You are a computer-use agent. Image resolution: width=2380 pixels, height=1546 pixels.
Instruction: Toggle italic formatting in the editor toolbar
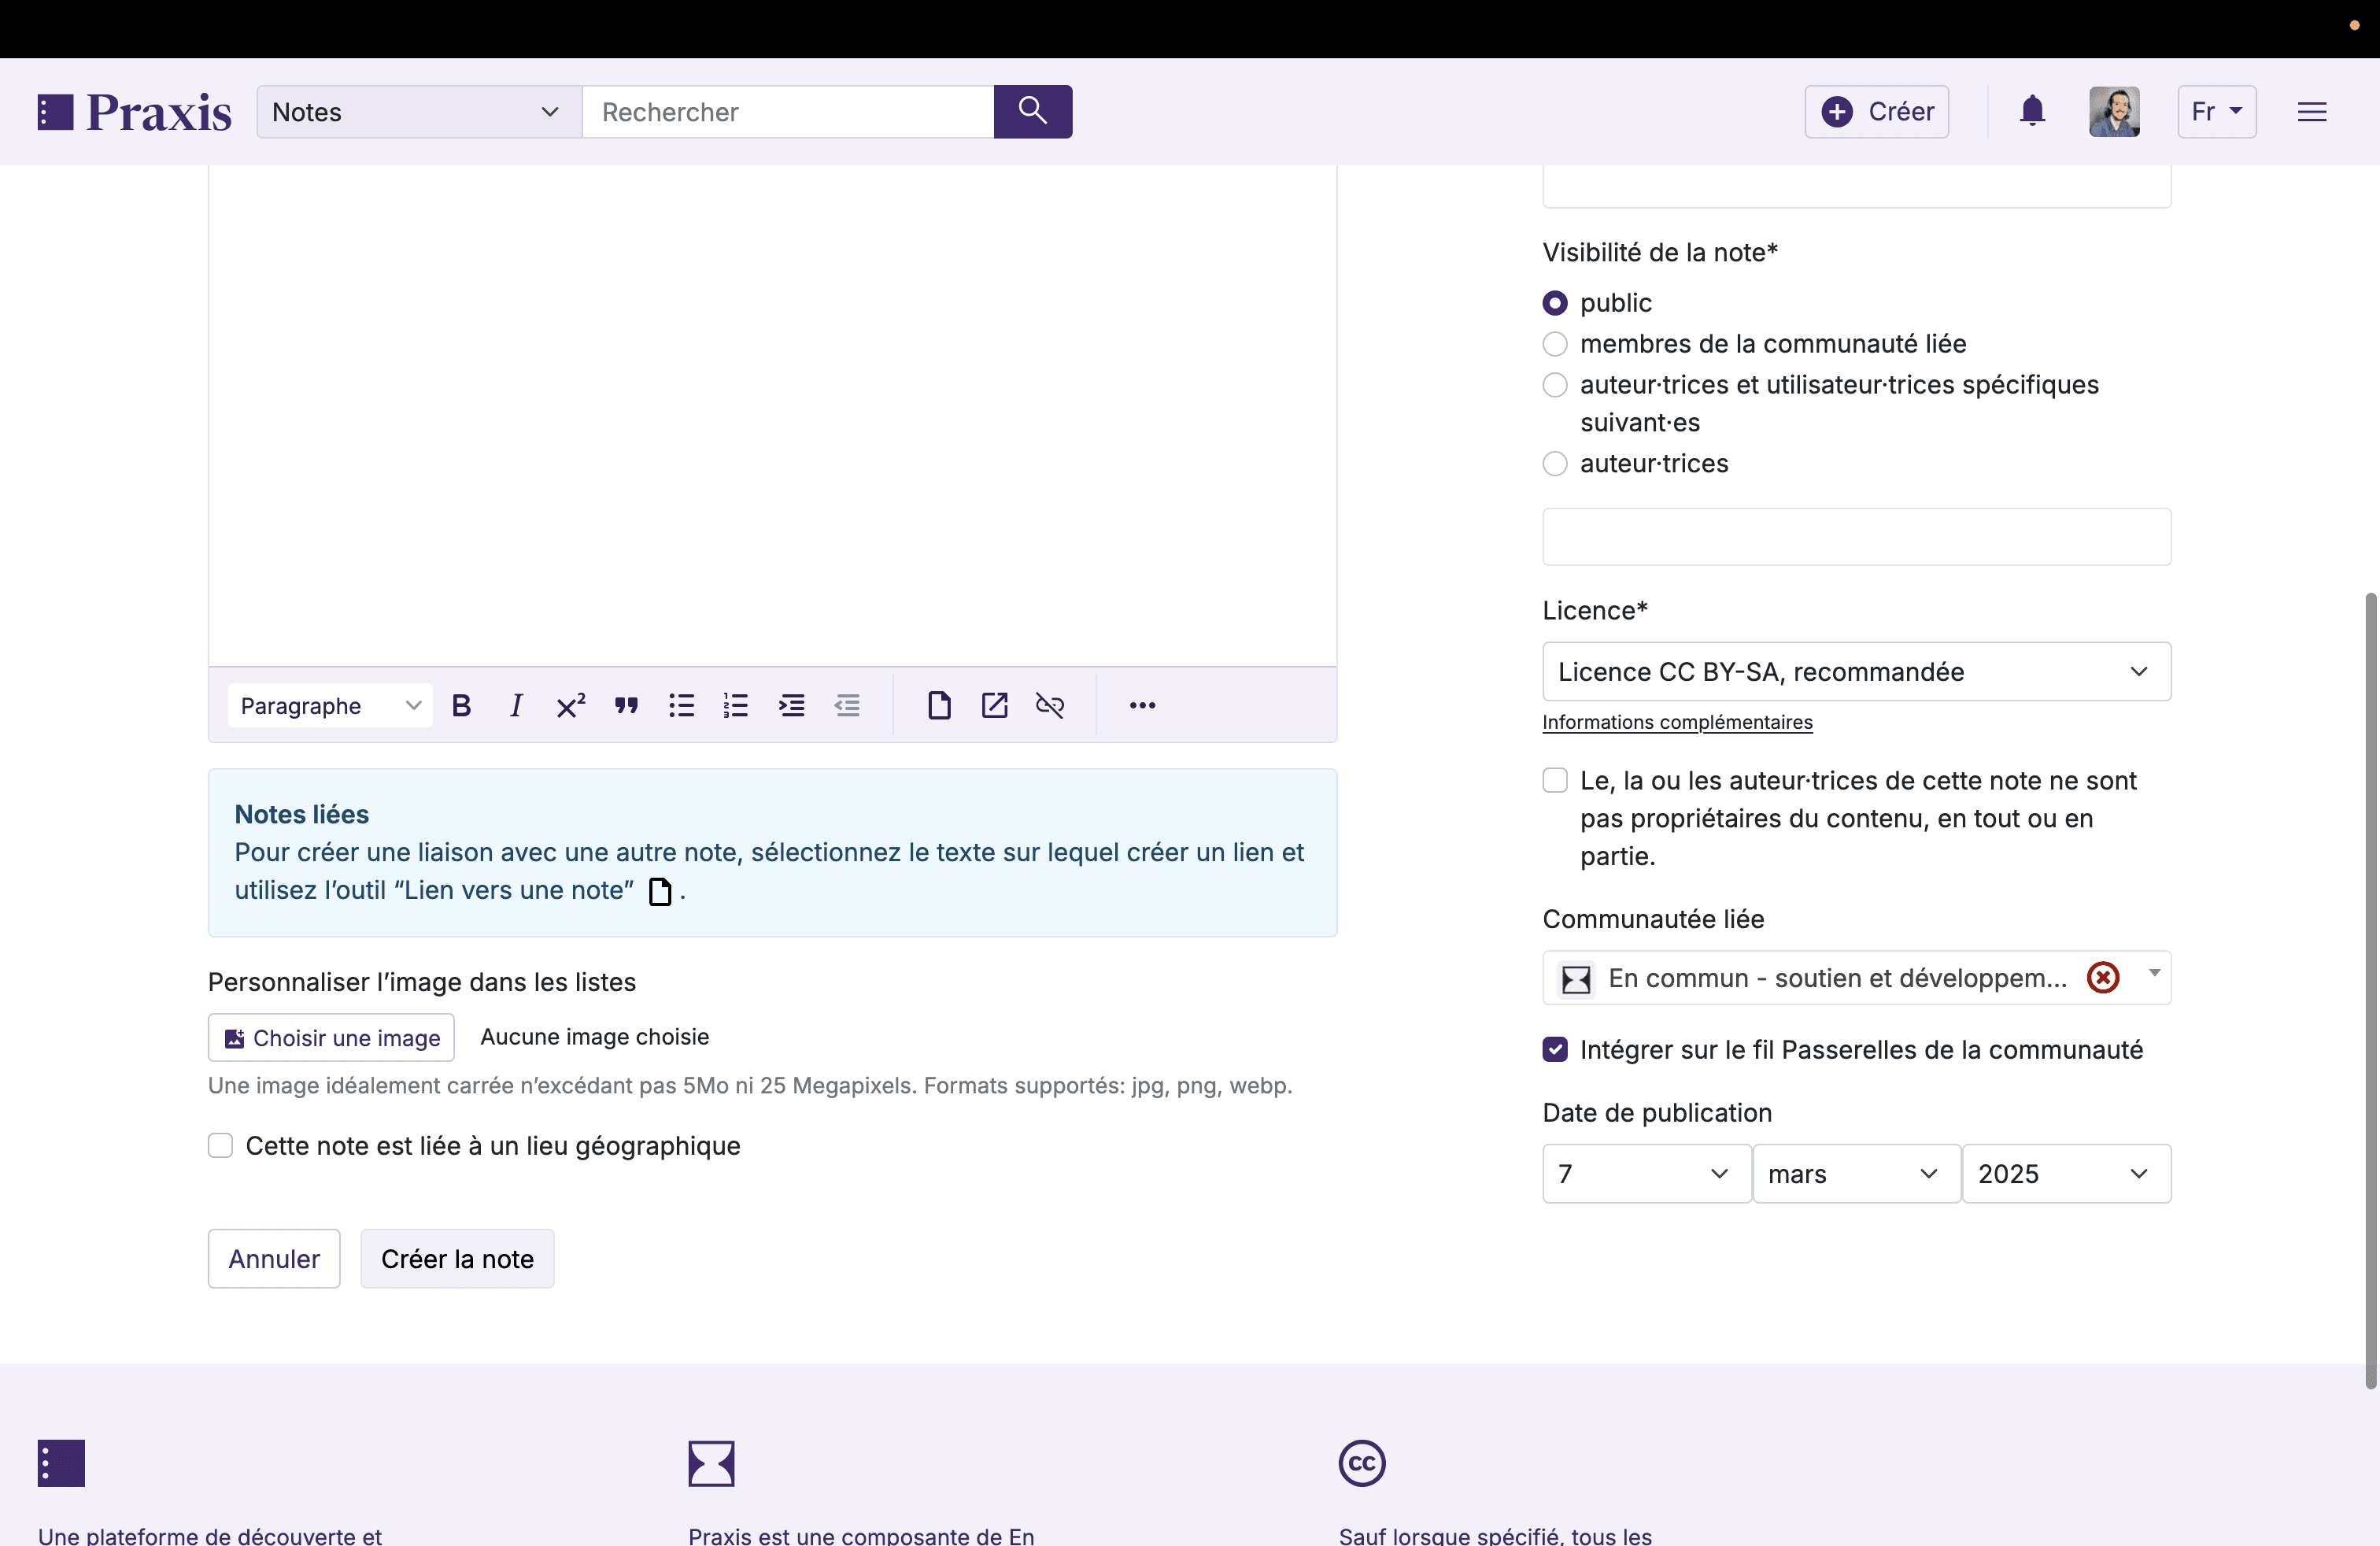[x=516, y=705]
